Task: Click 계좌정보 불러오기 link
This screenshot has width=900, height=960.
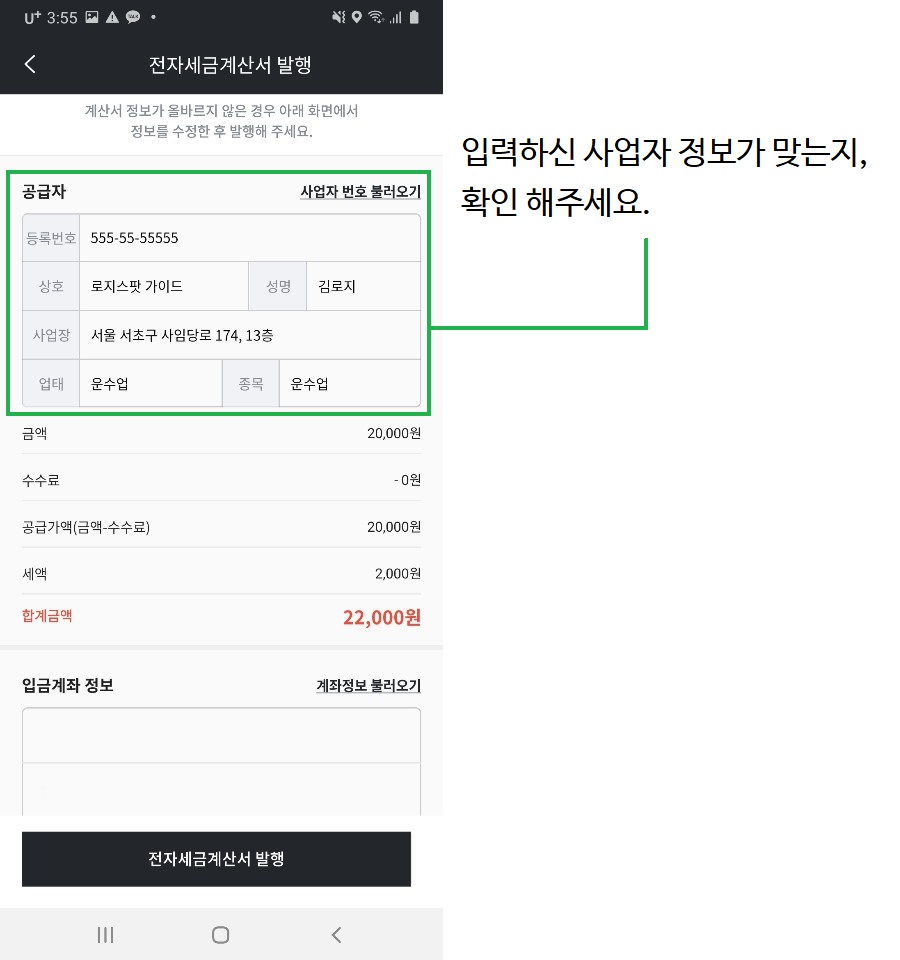Action: [368, 685]
